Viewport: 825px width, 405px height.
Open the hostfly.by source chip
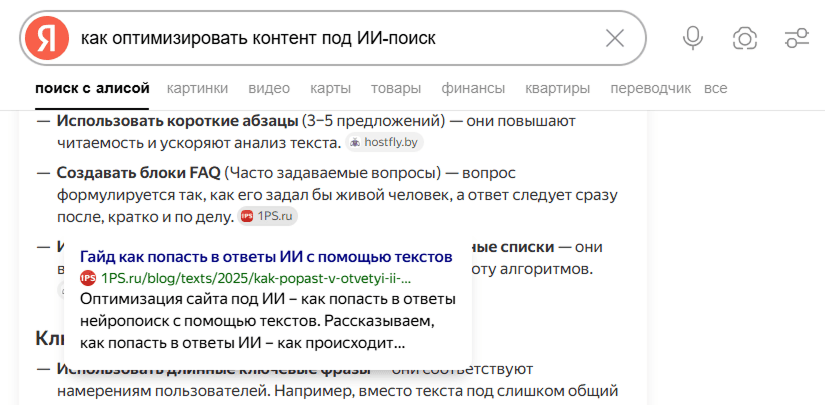(x=385, y=142)
